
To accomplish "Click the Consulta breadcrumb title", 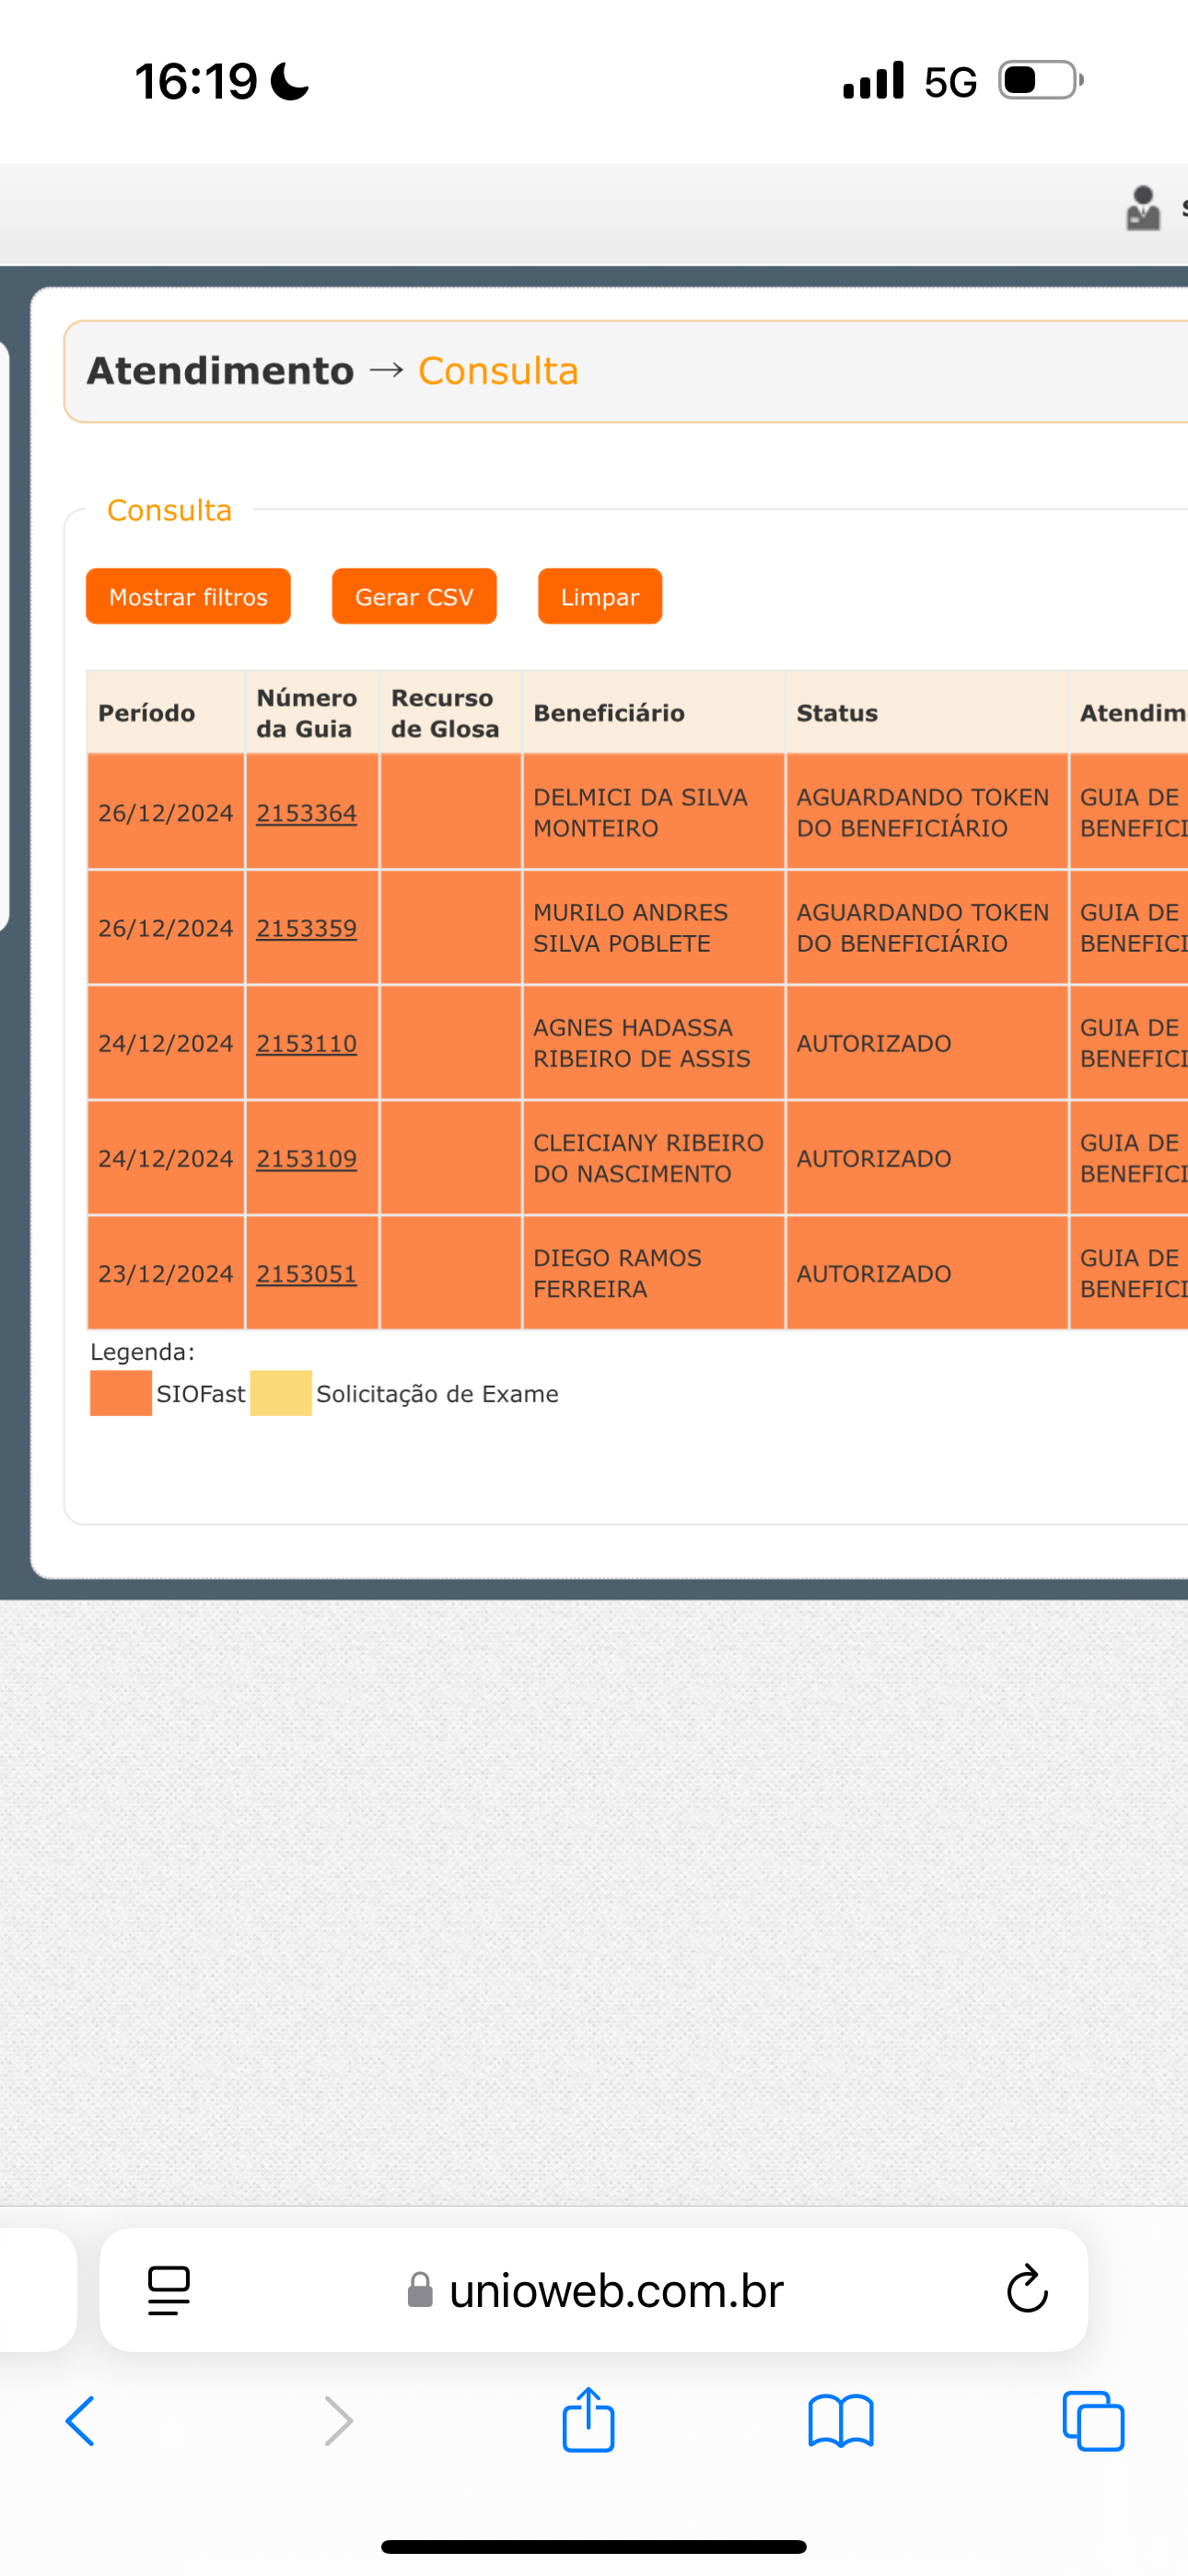I will tap(498, 371).
